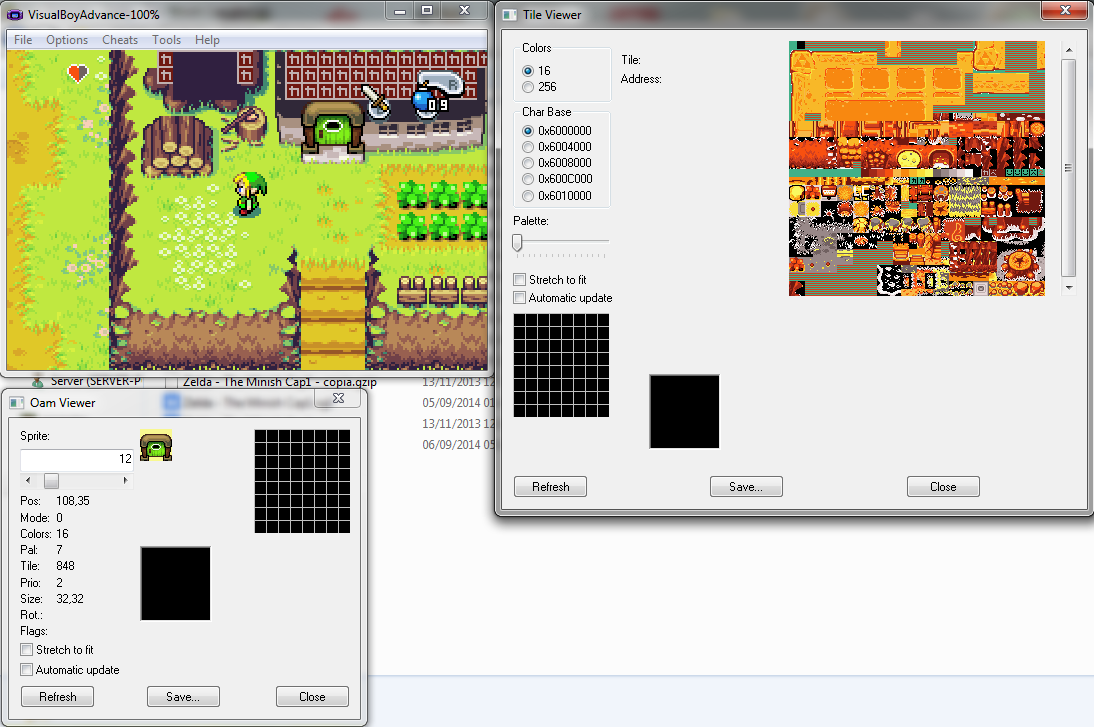Click Close in the Tile Viewer
The image size is (1094, 727).
(x=943, y=487)
